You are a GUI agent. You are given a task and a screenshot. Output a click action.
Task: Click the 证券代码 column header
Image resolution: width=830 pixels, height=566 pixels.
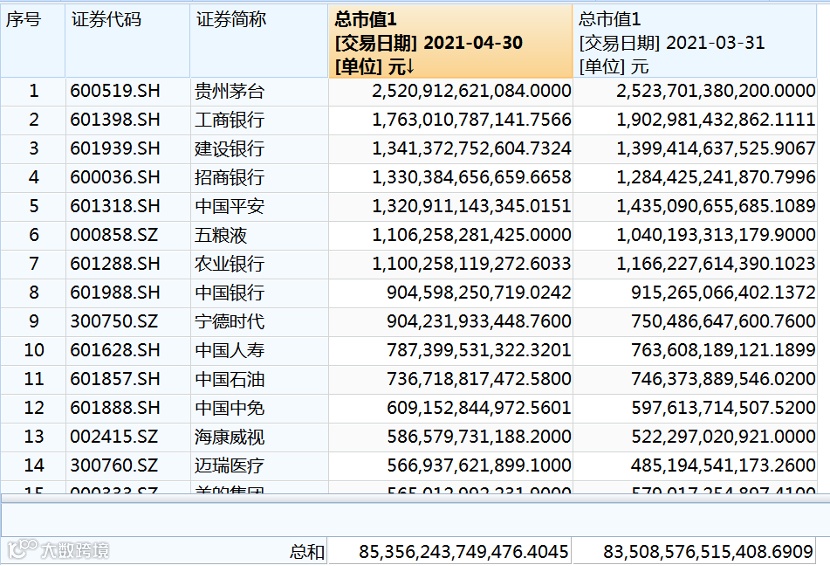point(128,41)
